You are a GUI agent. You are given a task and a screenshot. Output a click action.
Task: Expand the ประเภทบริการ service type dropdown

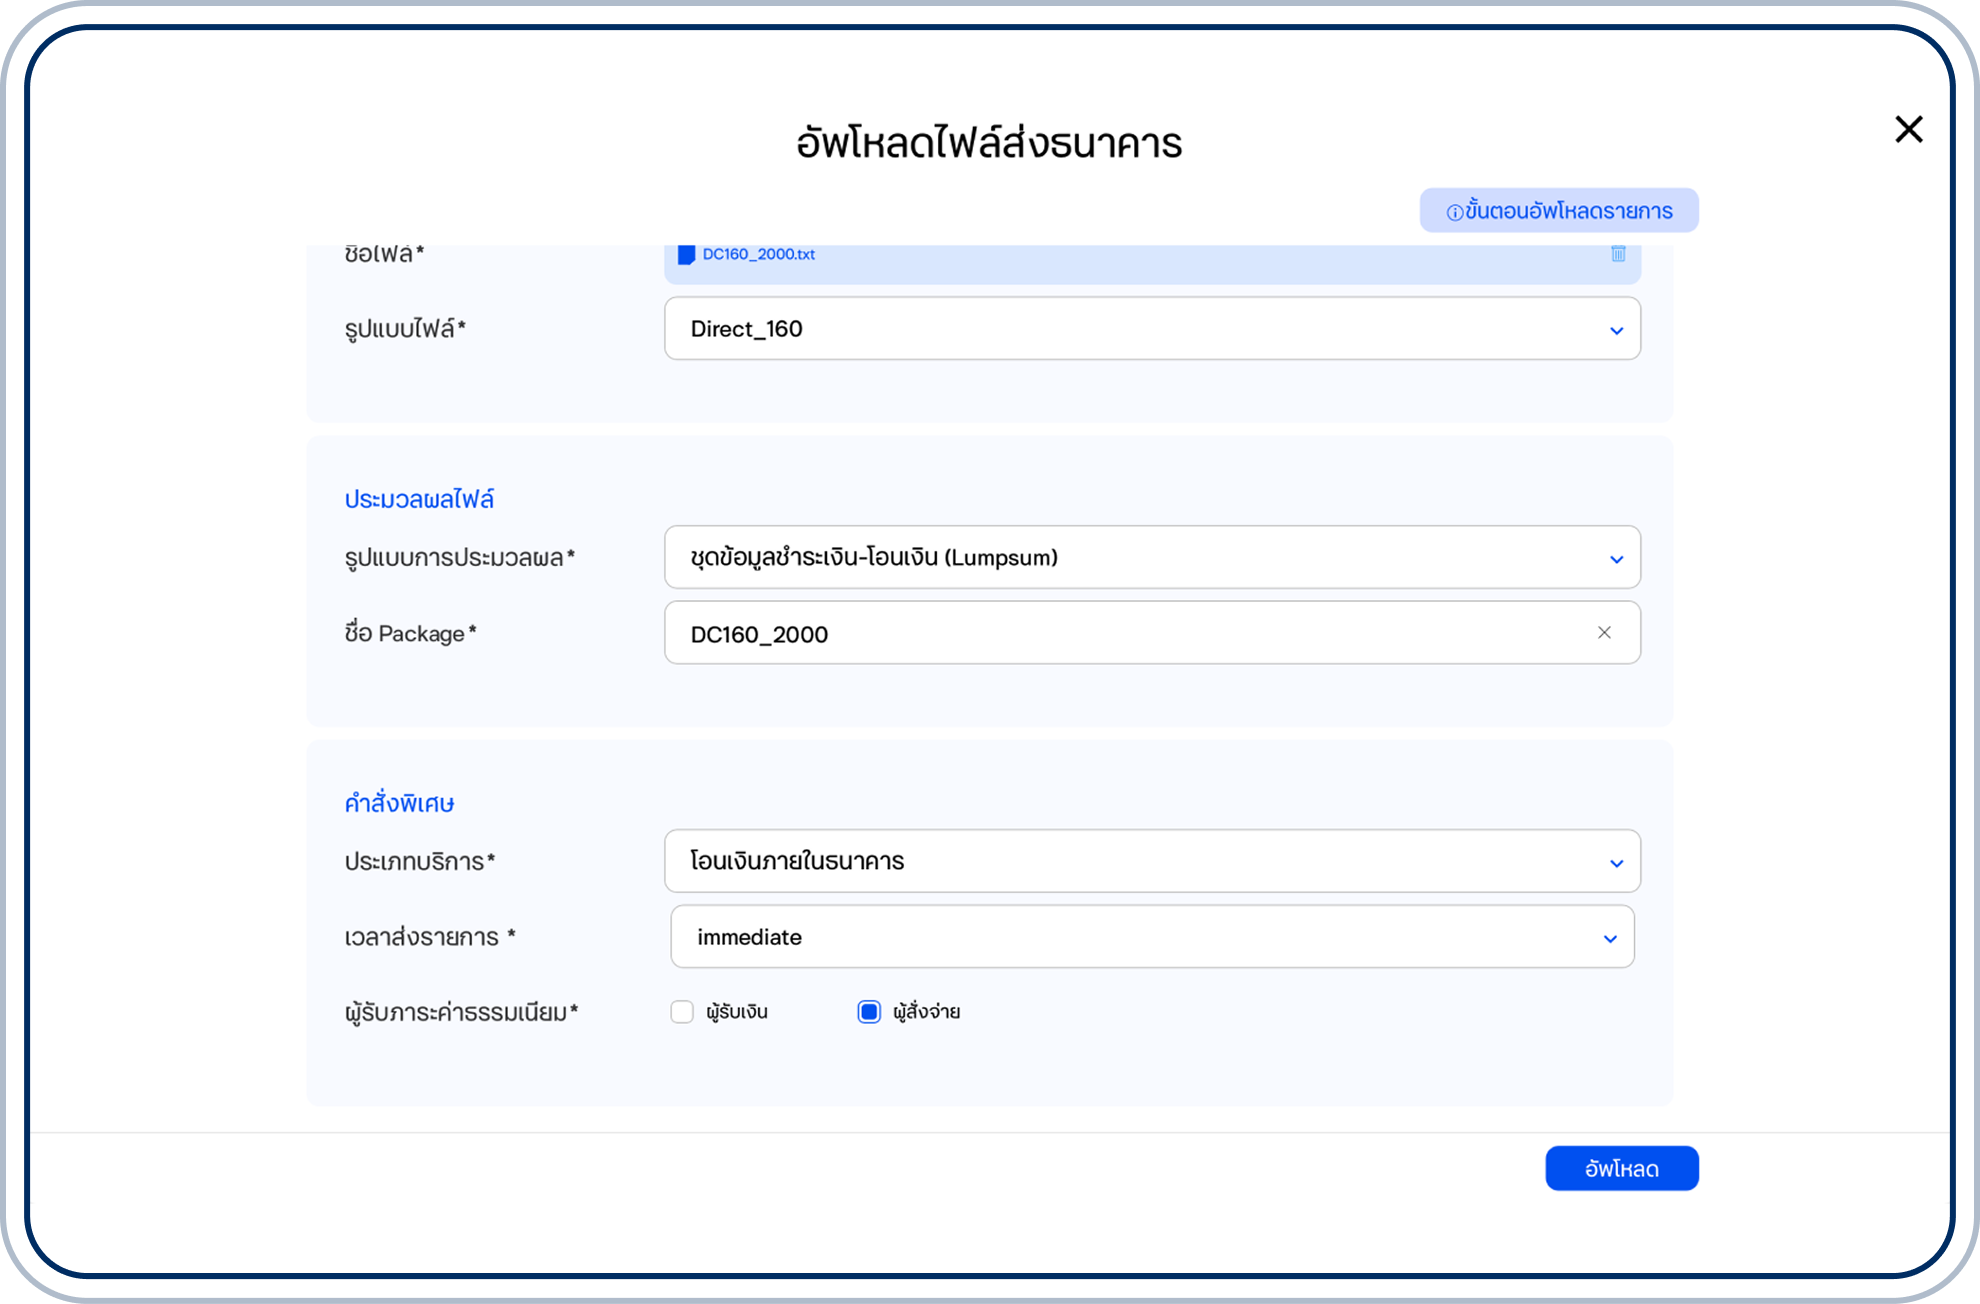(x=1150, y=861)
